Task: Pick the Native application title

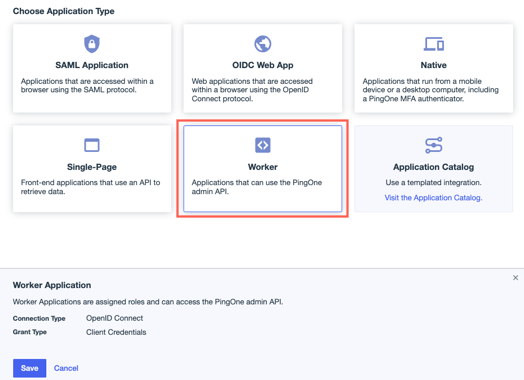Action: point(433,65)
